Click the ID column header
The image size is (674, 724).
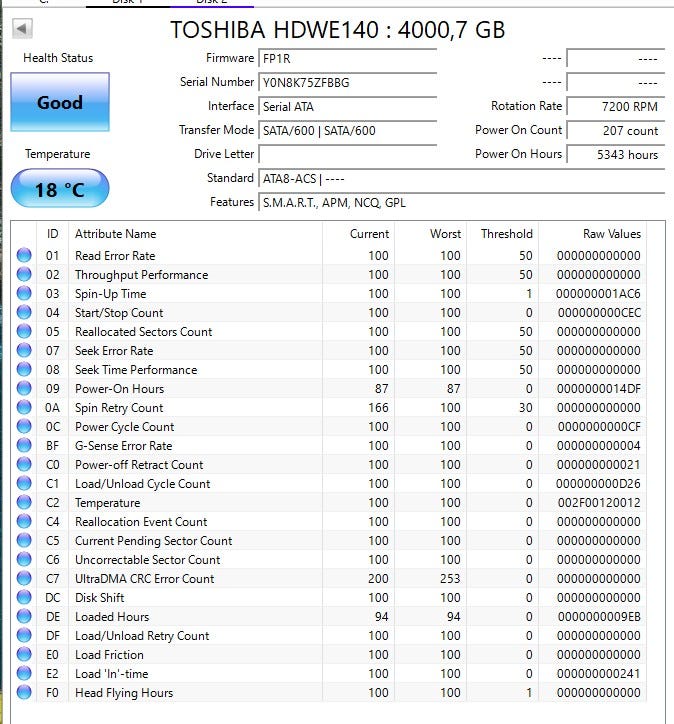point(53,234)
